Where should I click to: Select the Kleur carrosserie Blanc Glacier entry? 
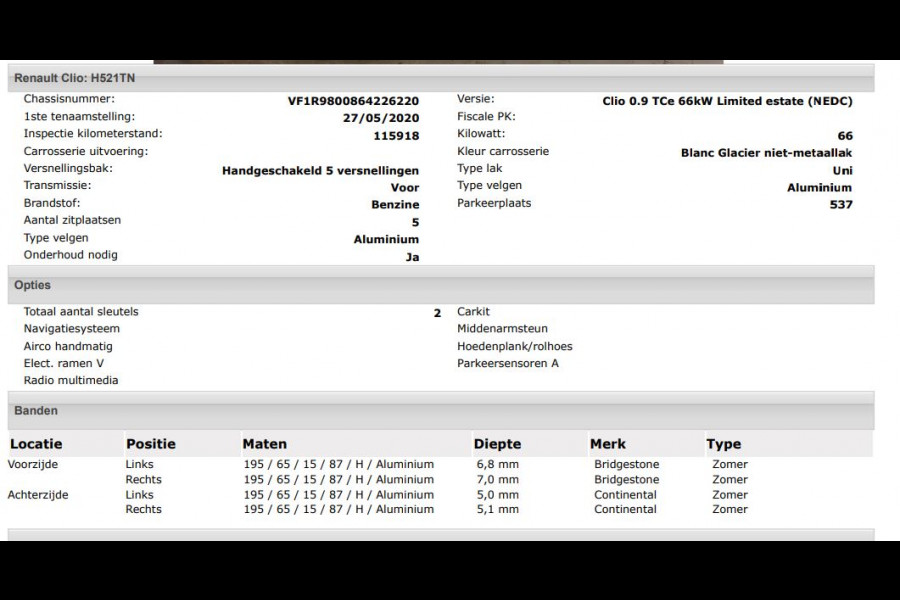click(x=763, y=151)
